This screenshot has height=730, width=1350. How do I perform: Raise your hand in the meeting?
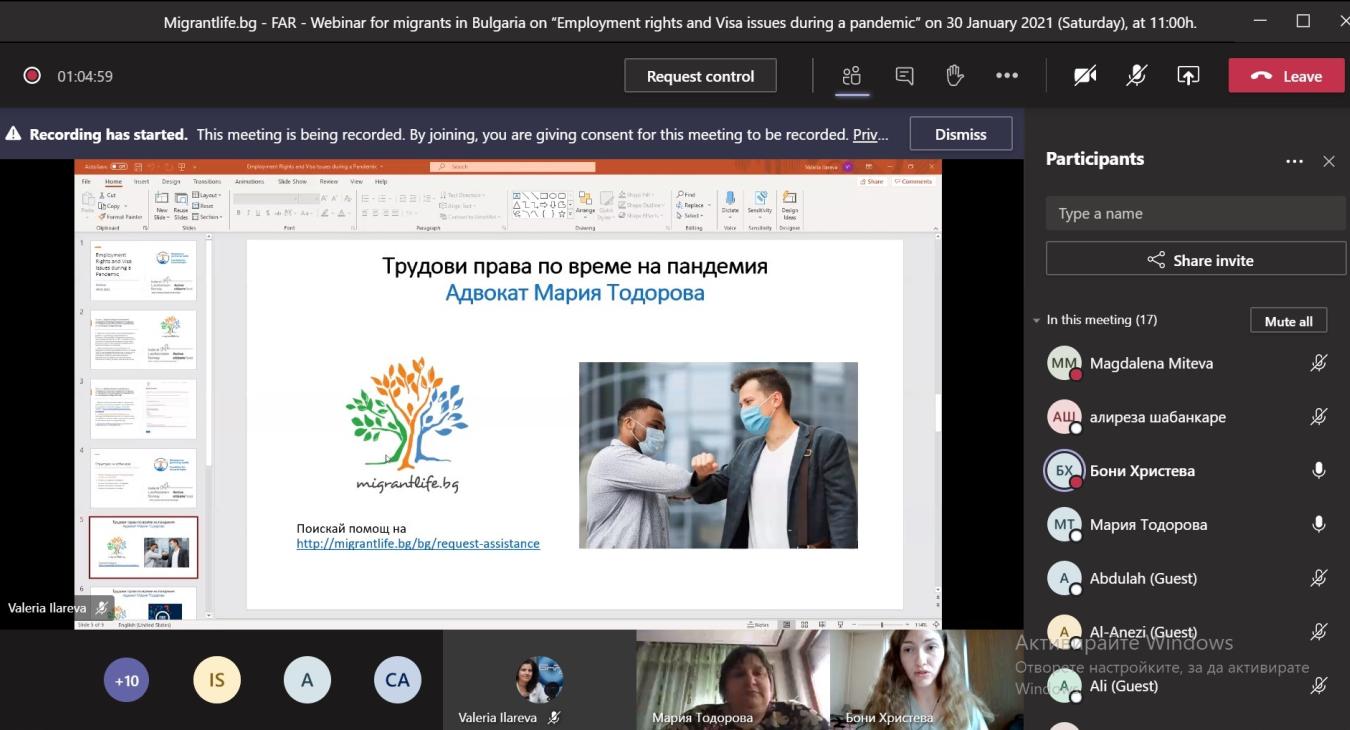pyautogui.click(x=954, y=76)
